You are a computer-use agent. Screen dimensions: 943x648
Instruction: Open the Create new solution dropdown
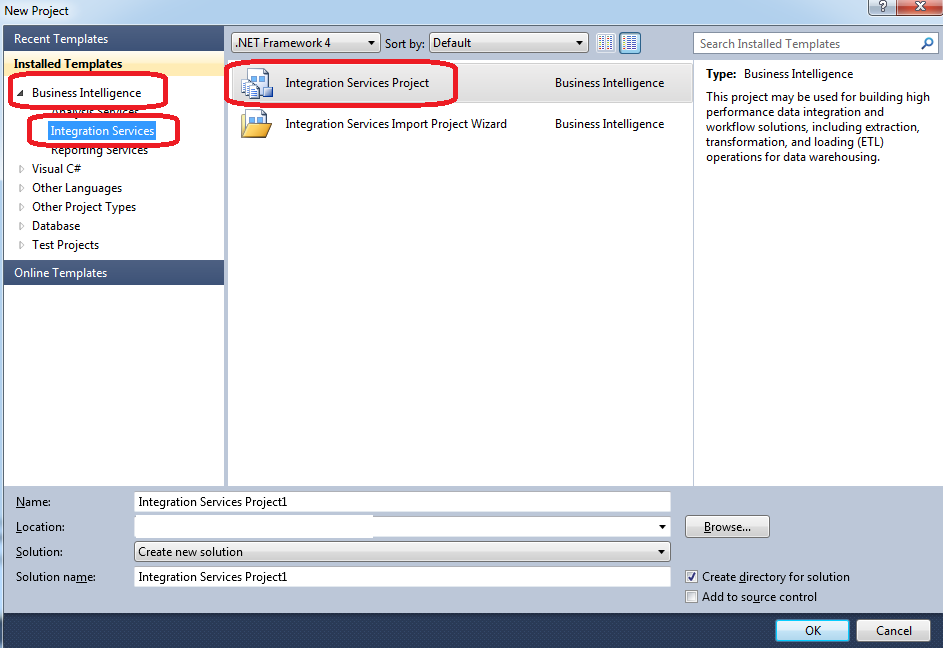coord(402,551)
